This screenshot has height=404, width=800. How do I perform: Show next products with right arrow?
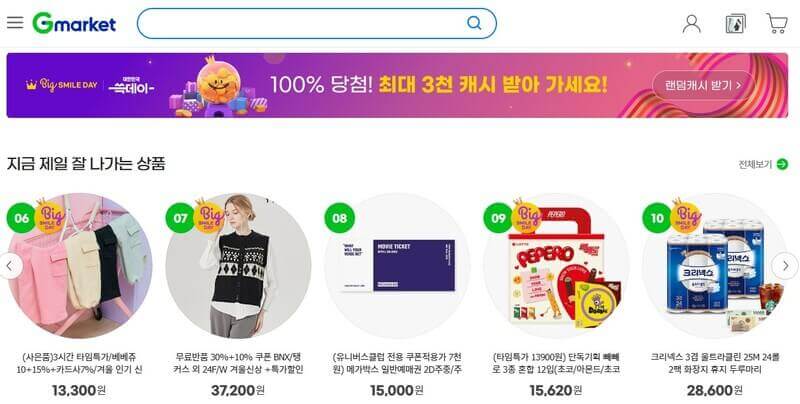785,266
